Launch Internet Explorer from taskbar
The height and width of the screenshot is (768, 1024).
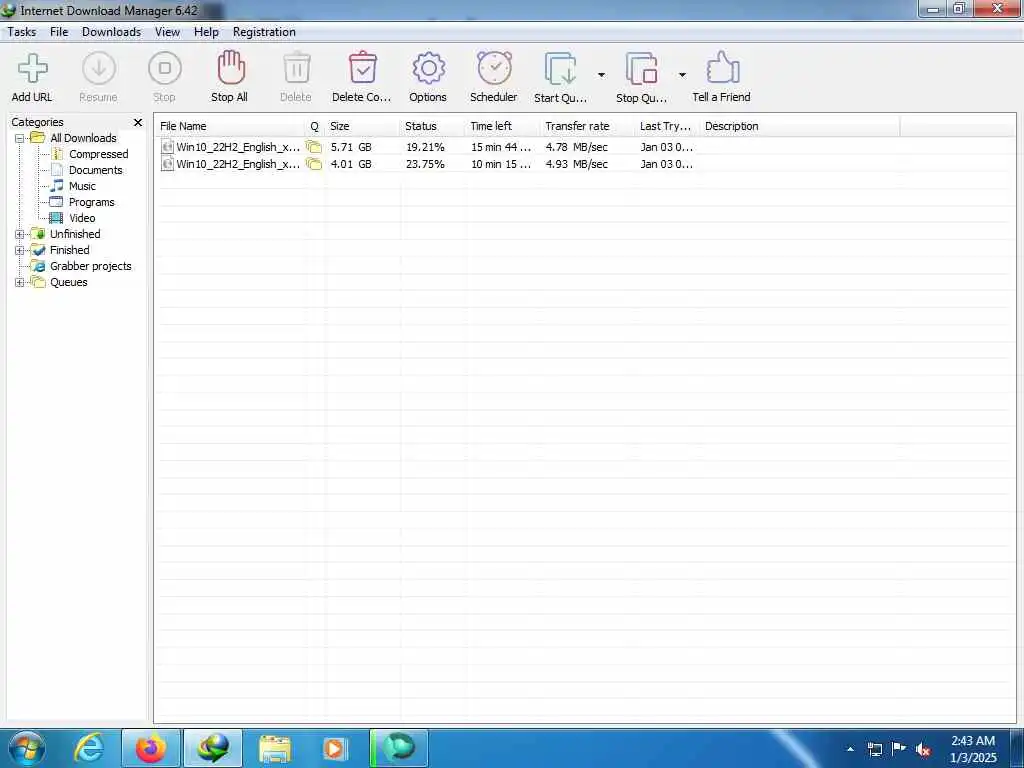coord(89,748)
